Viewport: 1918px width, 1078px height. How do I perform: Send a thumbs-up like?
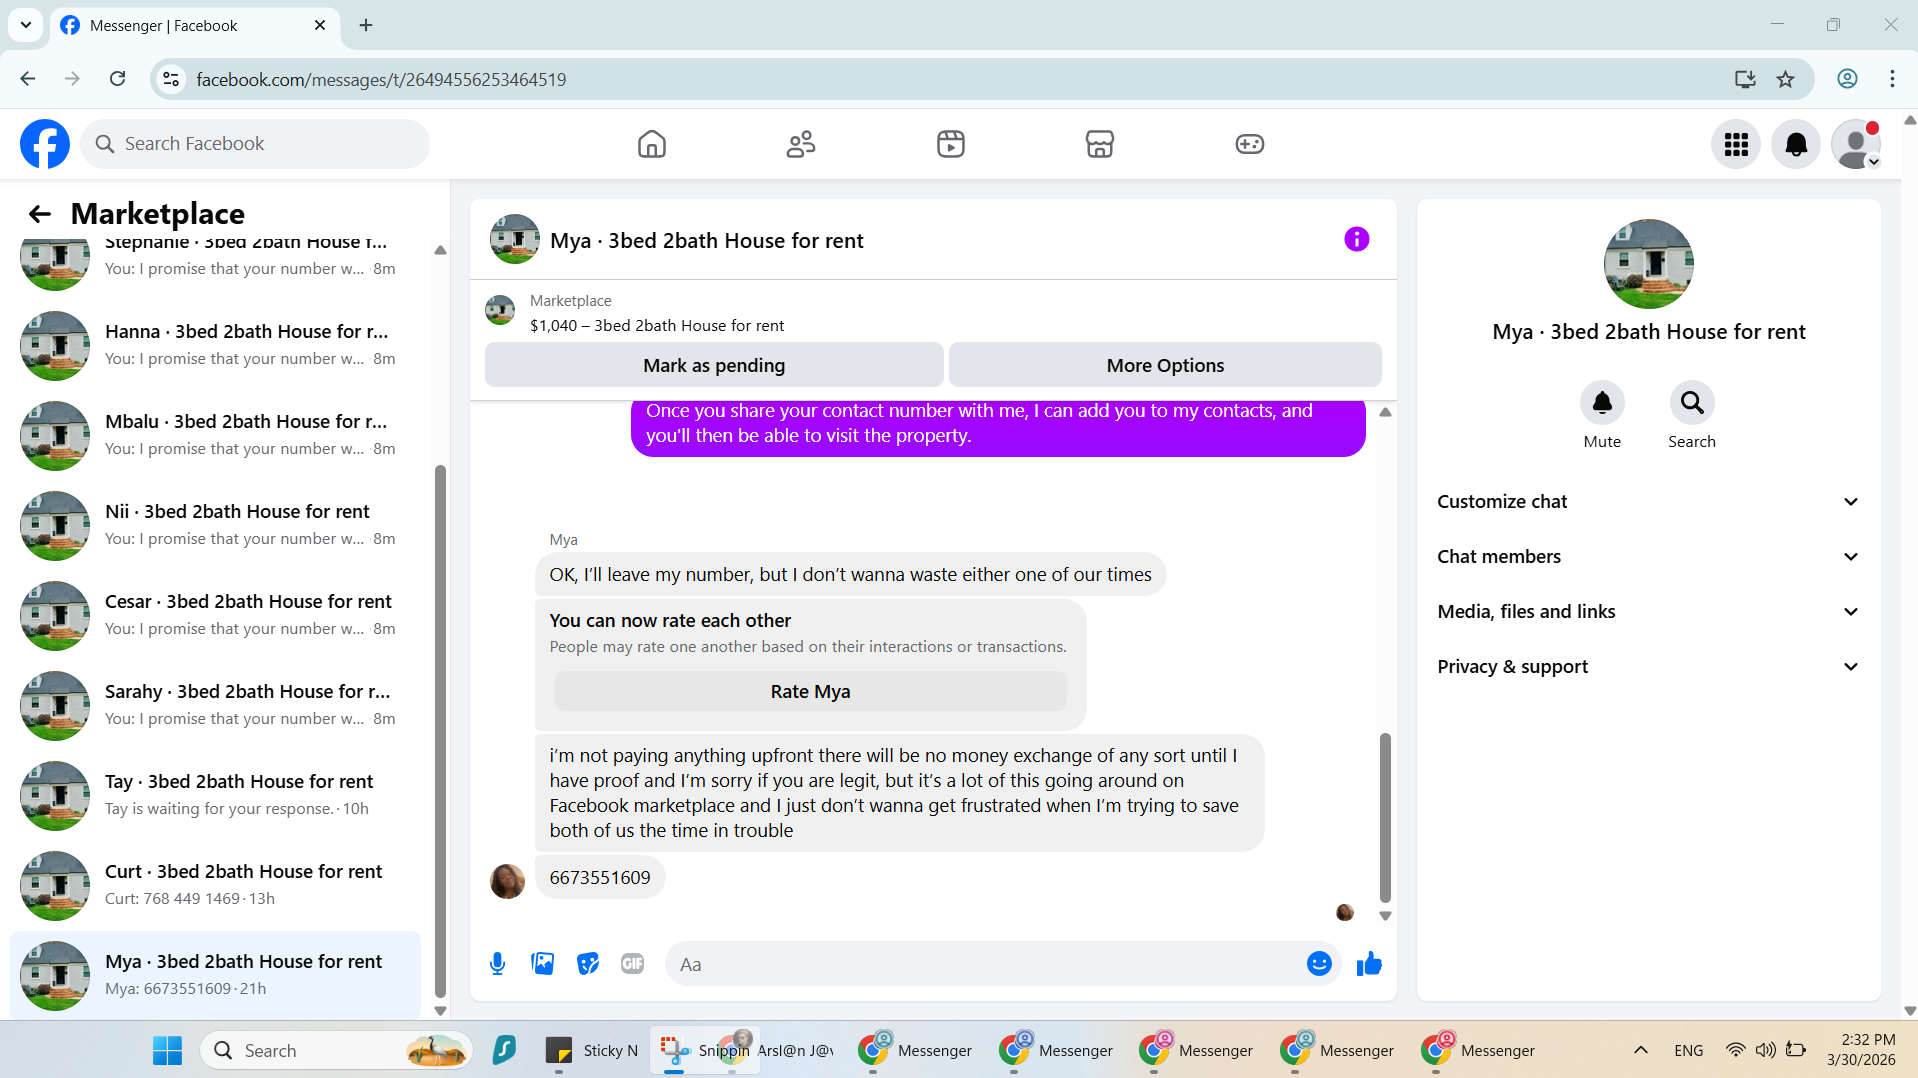point(1369,963)
